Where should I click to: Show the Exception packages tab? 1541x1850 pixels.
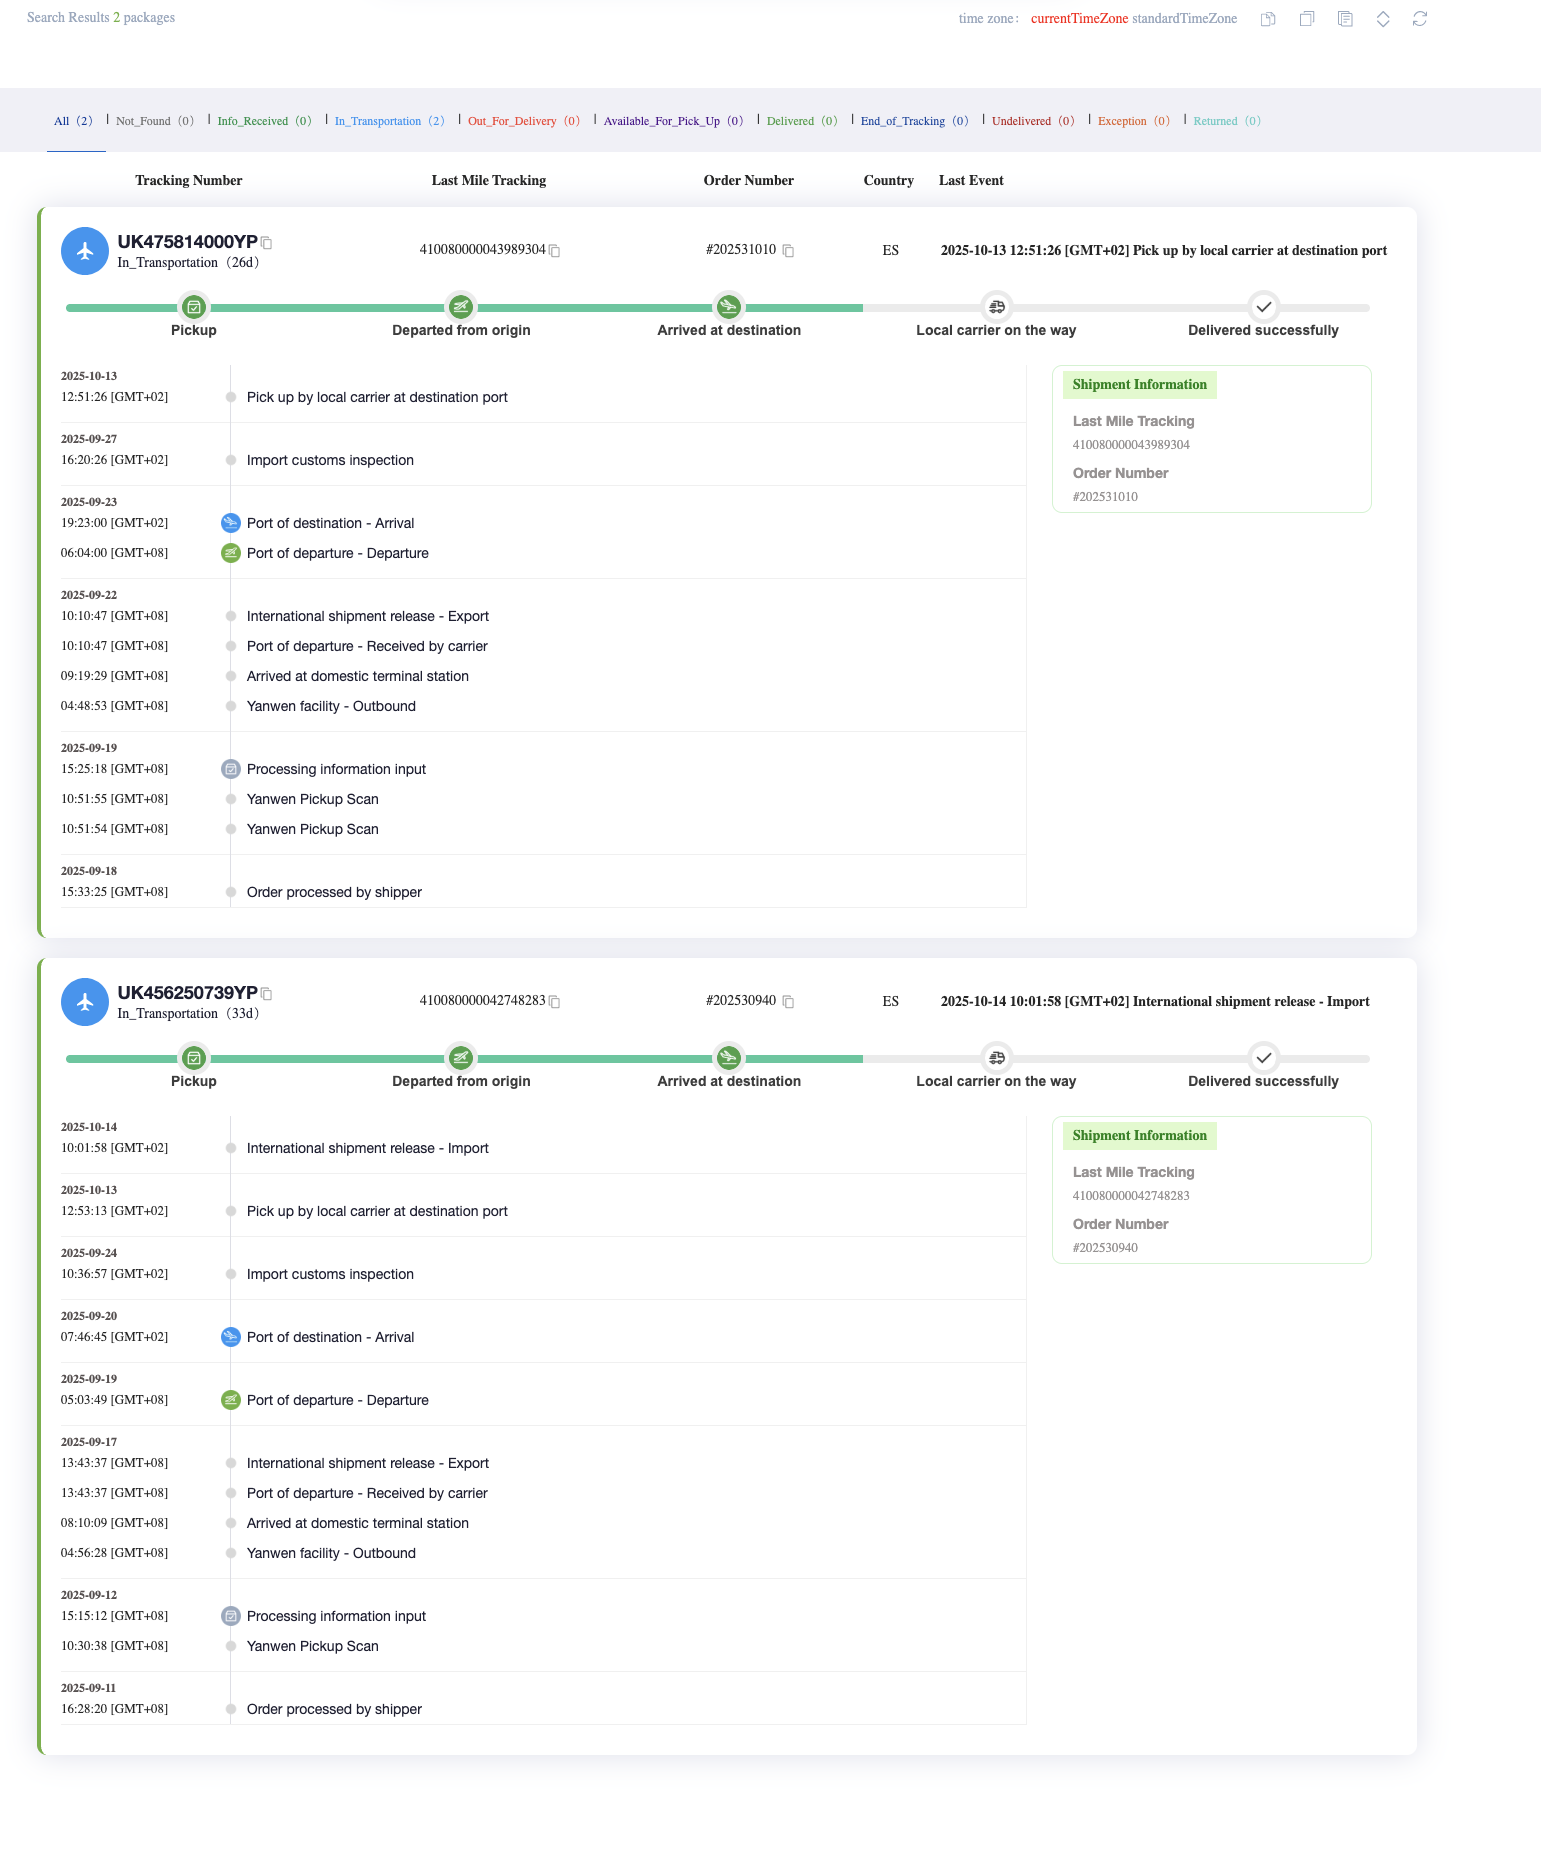pyautogui.click(x=1133, y=121)
